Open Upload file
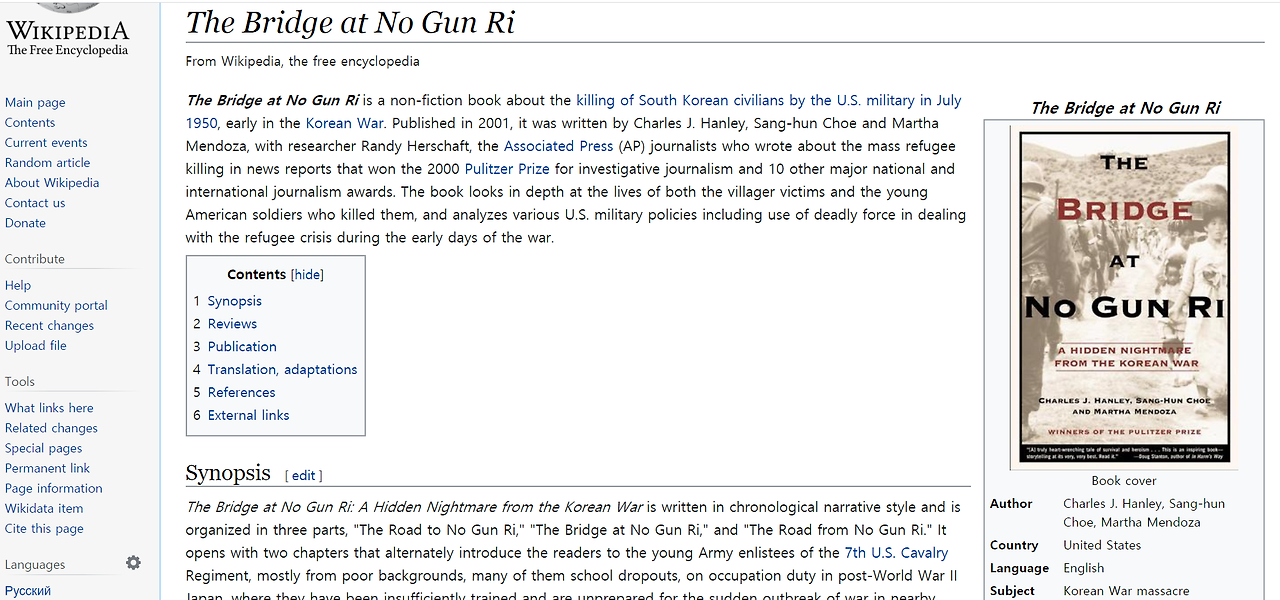The width and height of the screenshot is (1280, 600). click(36, 345)
